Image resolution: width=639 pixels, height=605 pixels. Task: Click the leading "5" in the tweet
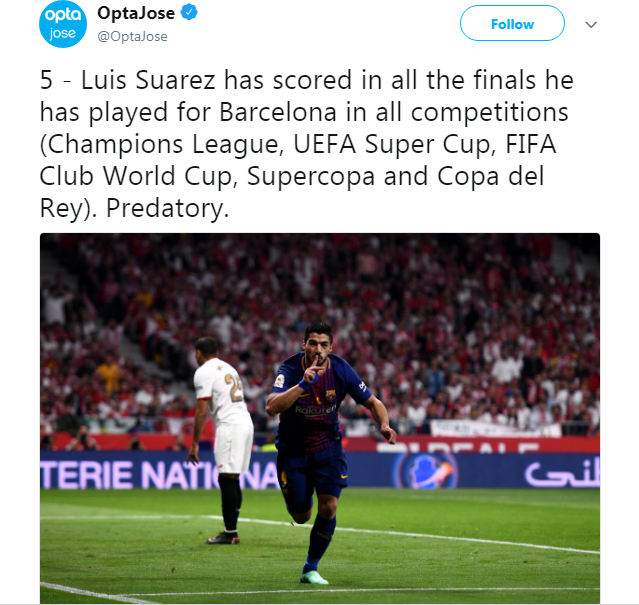[47, 80]
